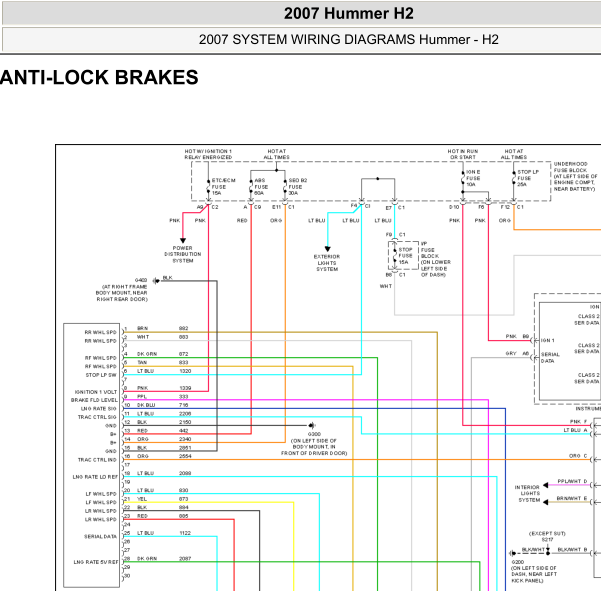This screenshot has width=601, height=591.
Task: Click the "YEL" wire color label
Action: pos(142,499)
